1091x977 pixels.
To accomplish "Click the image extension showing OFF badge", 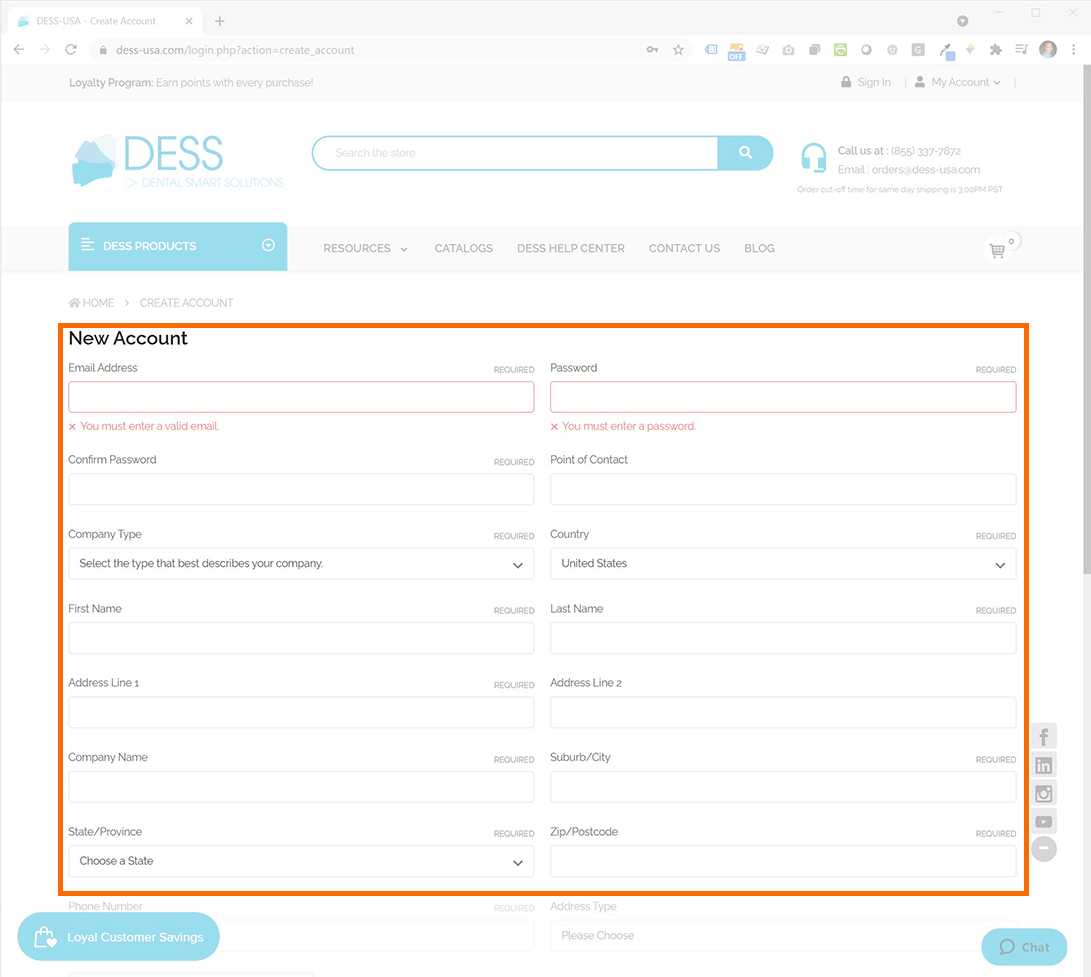I will [736, 51].
